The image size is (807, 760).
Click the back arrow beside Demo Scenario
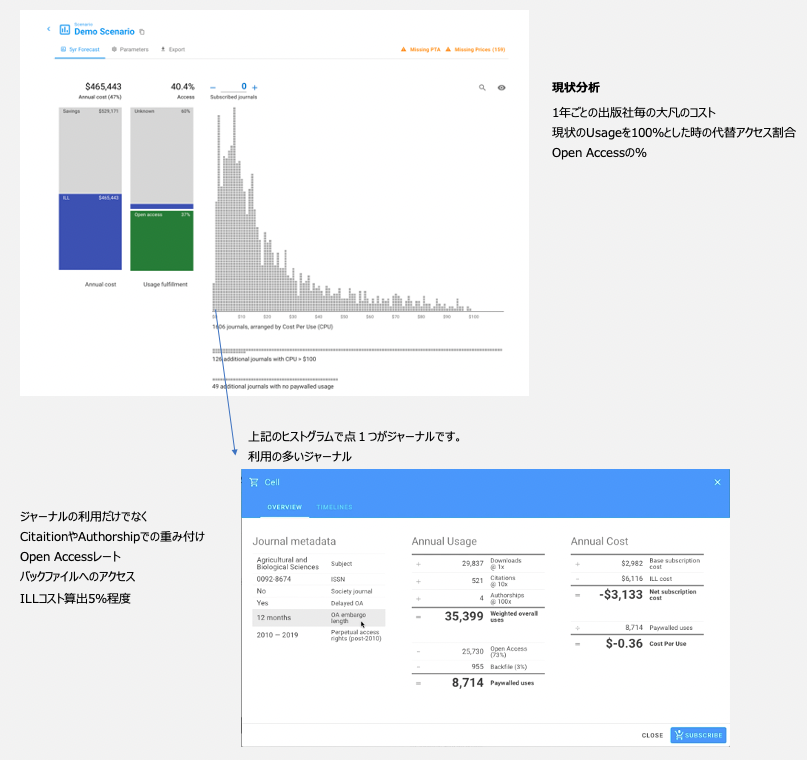point(48,29)
